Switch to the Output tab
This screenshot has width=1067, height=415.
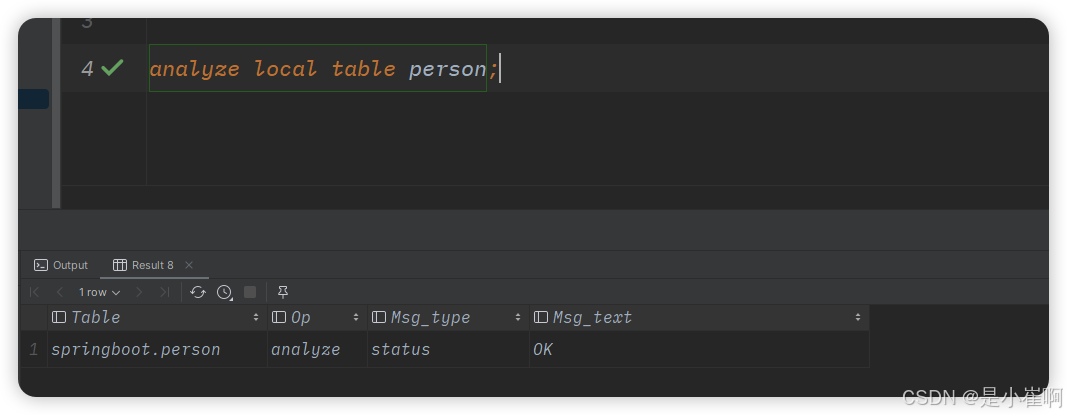click(x=61, y=265)
